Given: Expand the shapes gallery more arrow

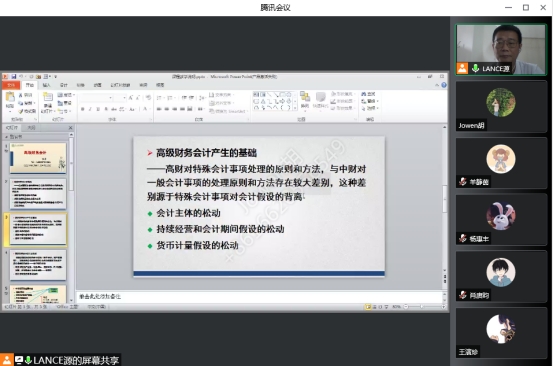Looking at the screenshot, I should tap(295, 108).
